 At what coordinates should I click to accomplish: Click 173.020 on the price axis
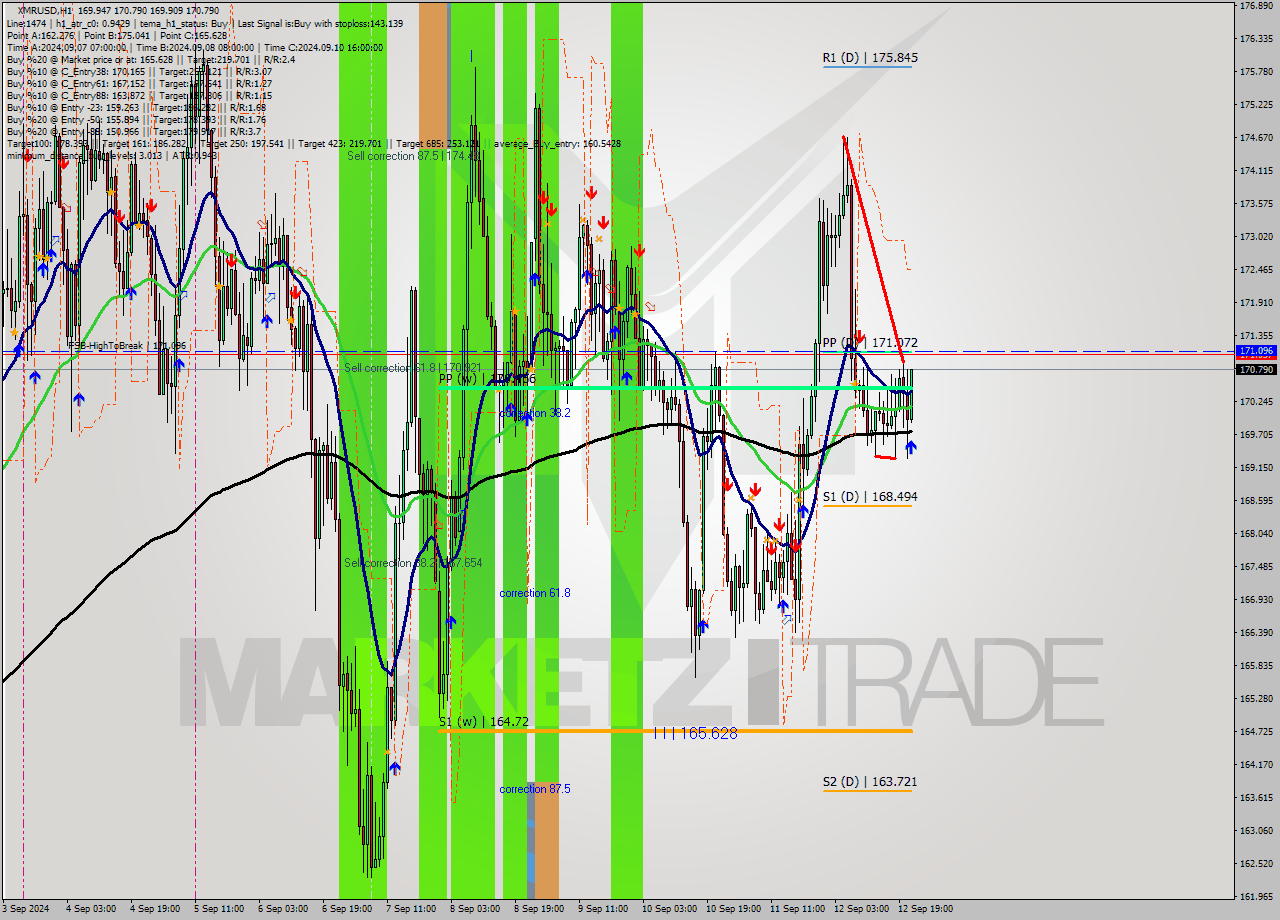(x=1256, y=237)
